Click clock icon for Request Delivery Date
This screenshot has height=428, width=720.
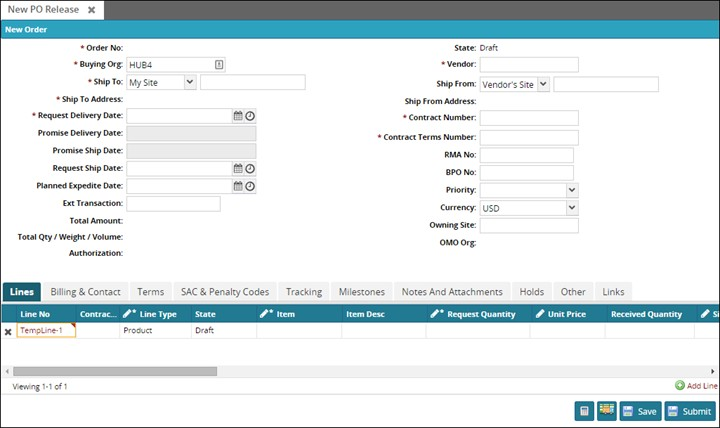(x=250, y=116)
